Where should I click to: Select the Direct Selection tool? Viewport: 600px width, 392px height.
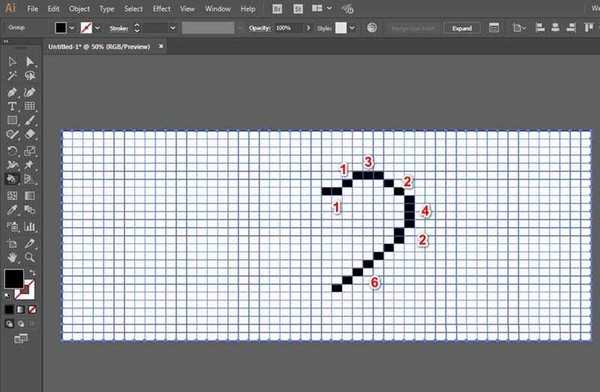coord(29,62)
